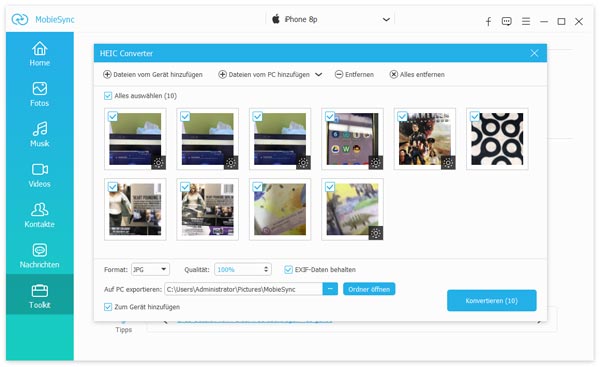Open the Home section in sidebar

[x=40, y=54]
